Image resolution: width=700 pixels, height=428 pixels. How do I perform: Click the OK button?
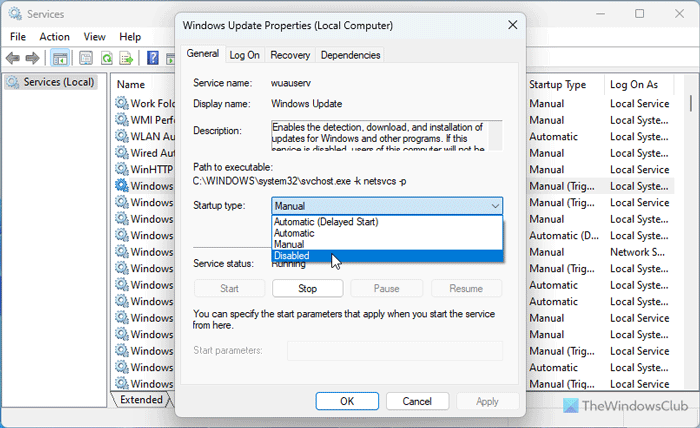click(x=347, y=401)
